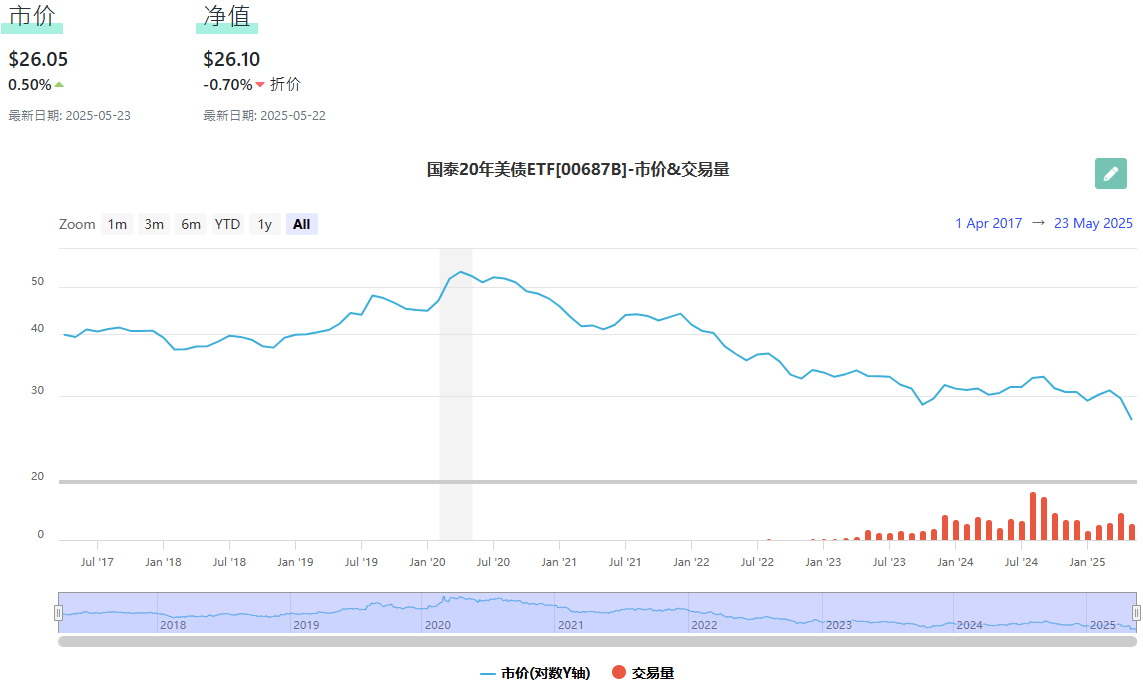Choose the YTD zoom option
Viewport: 1143px width, 684px height.
coord(227,224)
